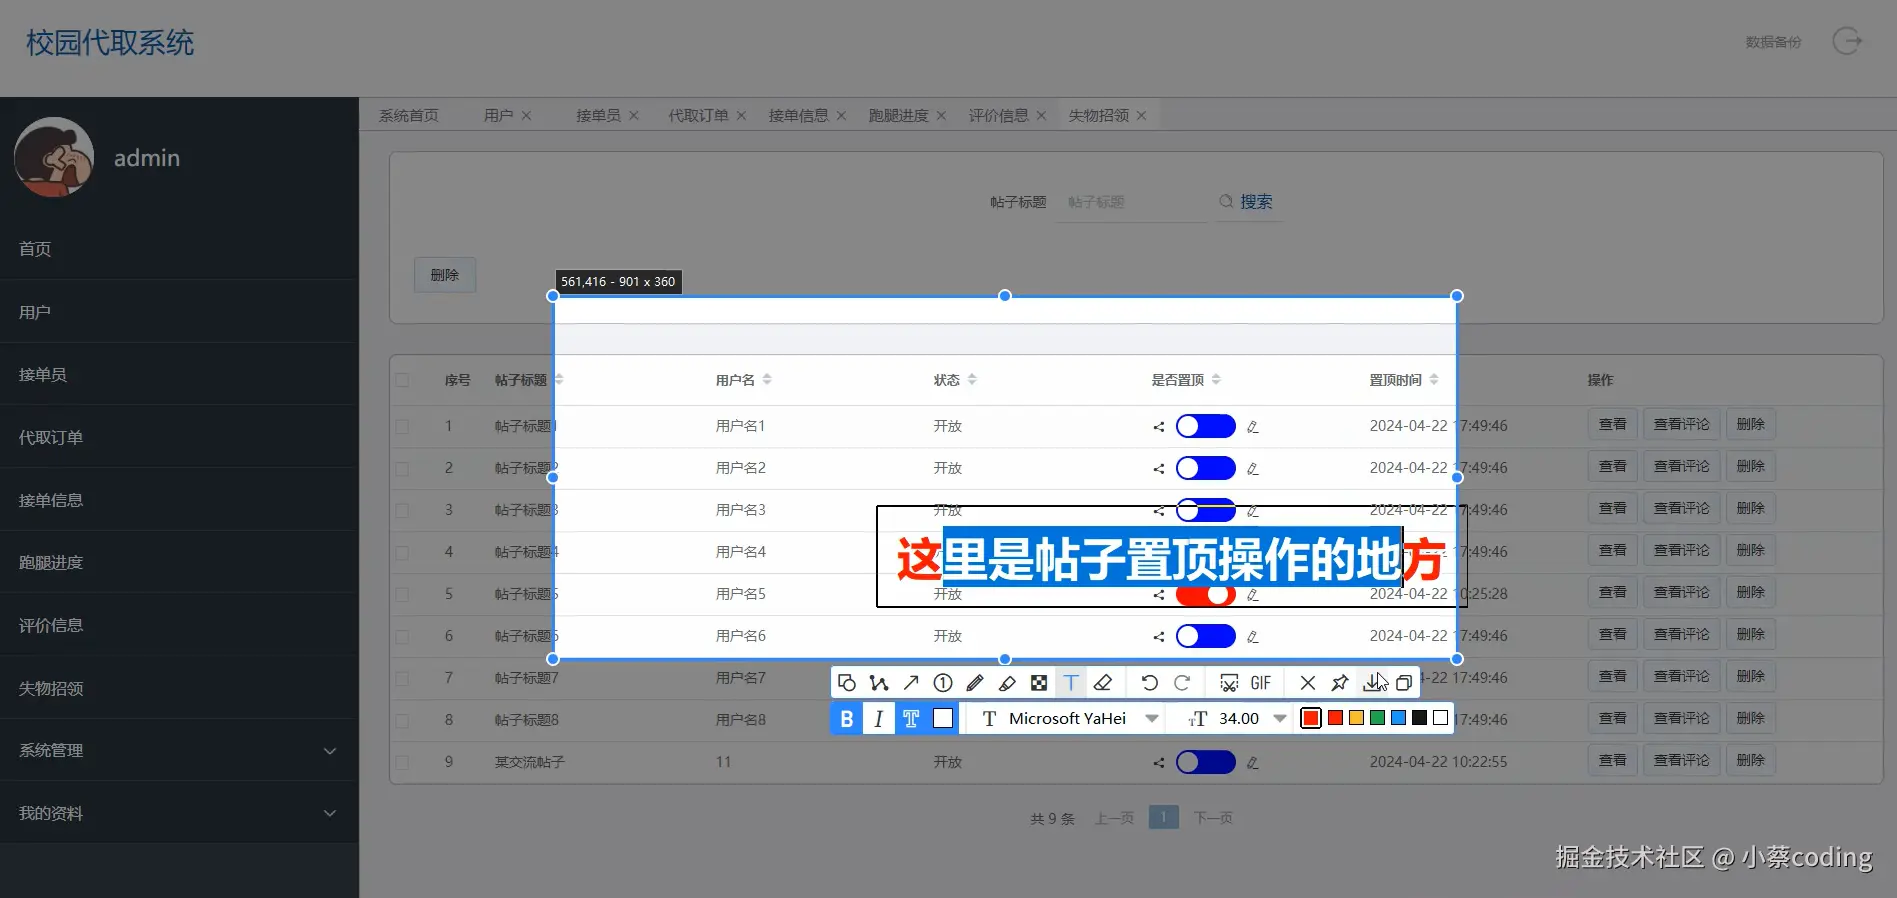Viewport: 1897px width, 898px height.
Task: Sort by the 帖子标题 column
Action: pos(559,380)
